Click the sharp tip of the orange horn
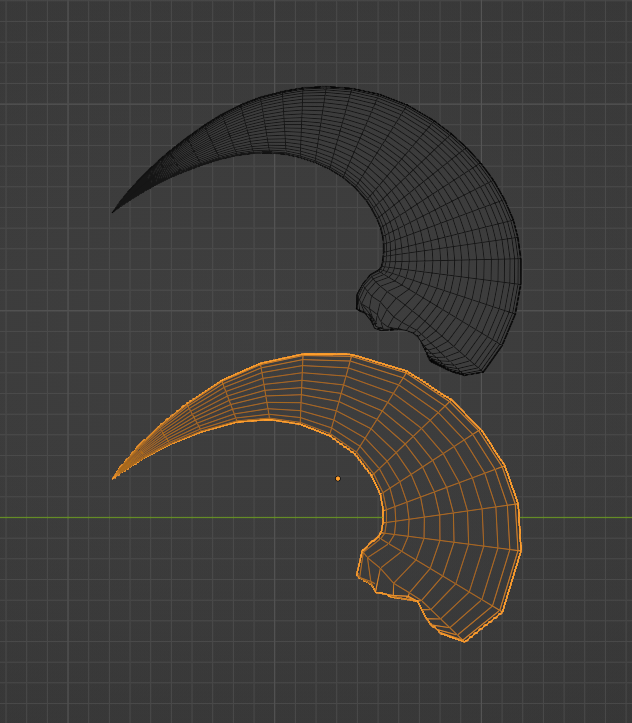Screen dimensions: 632x723 [x=114, y=478]
